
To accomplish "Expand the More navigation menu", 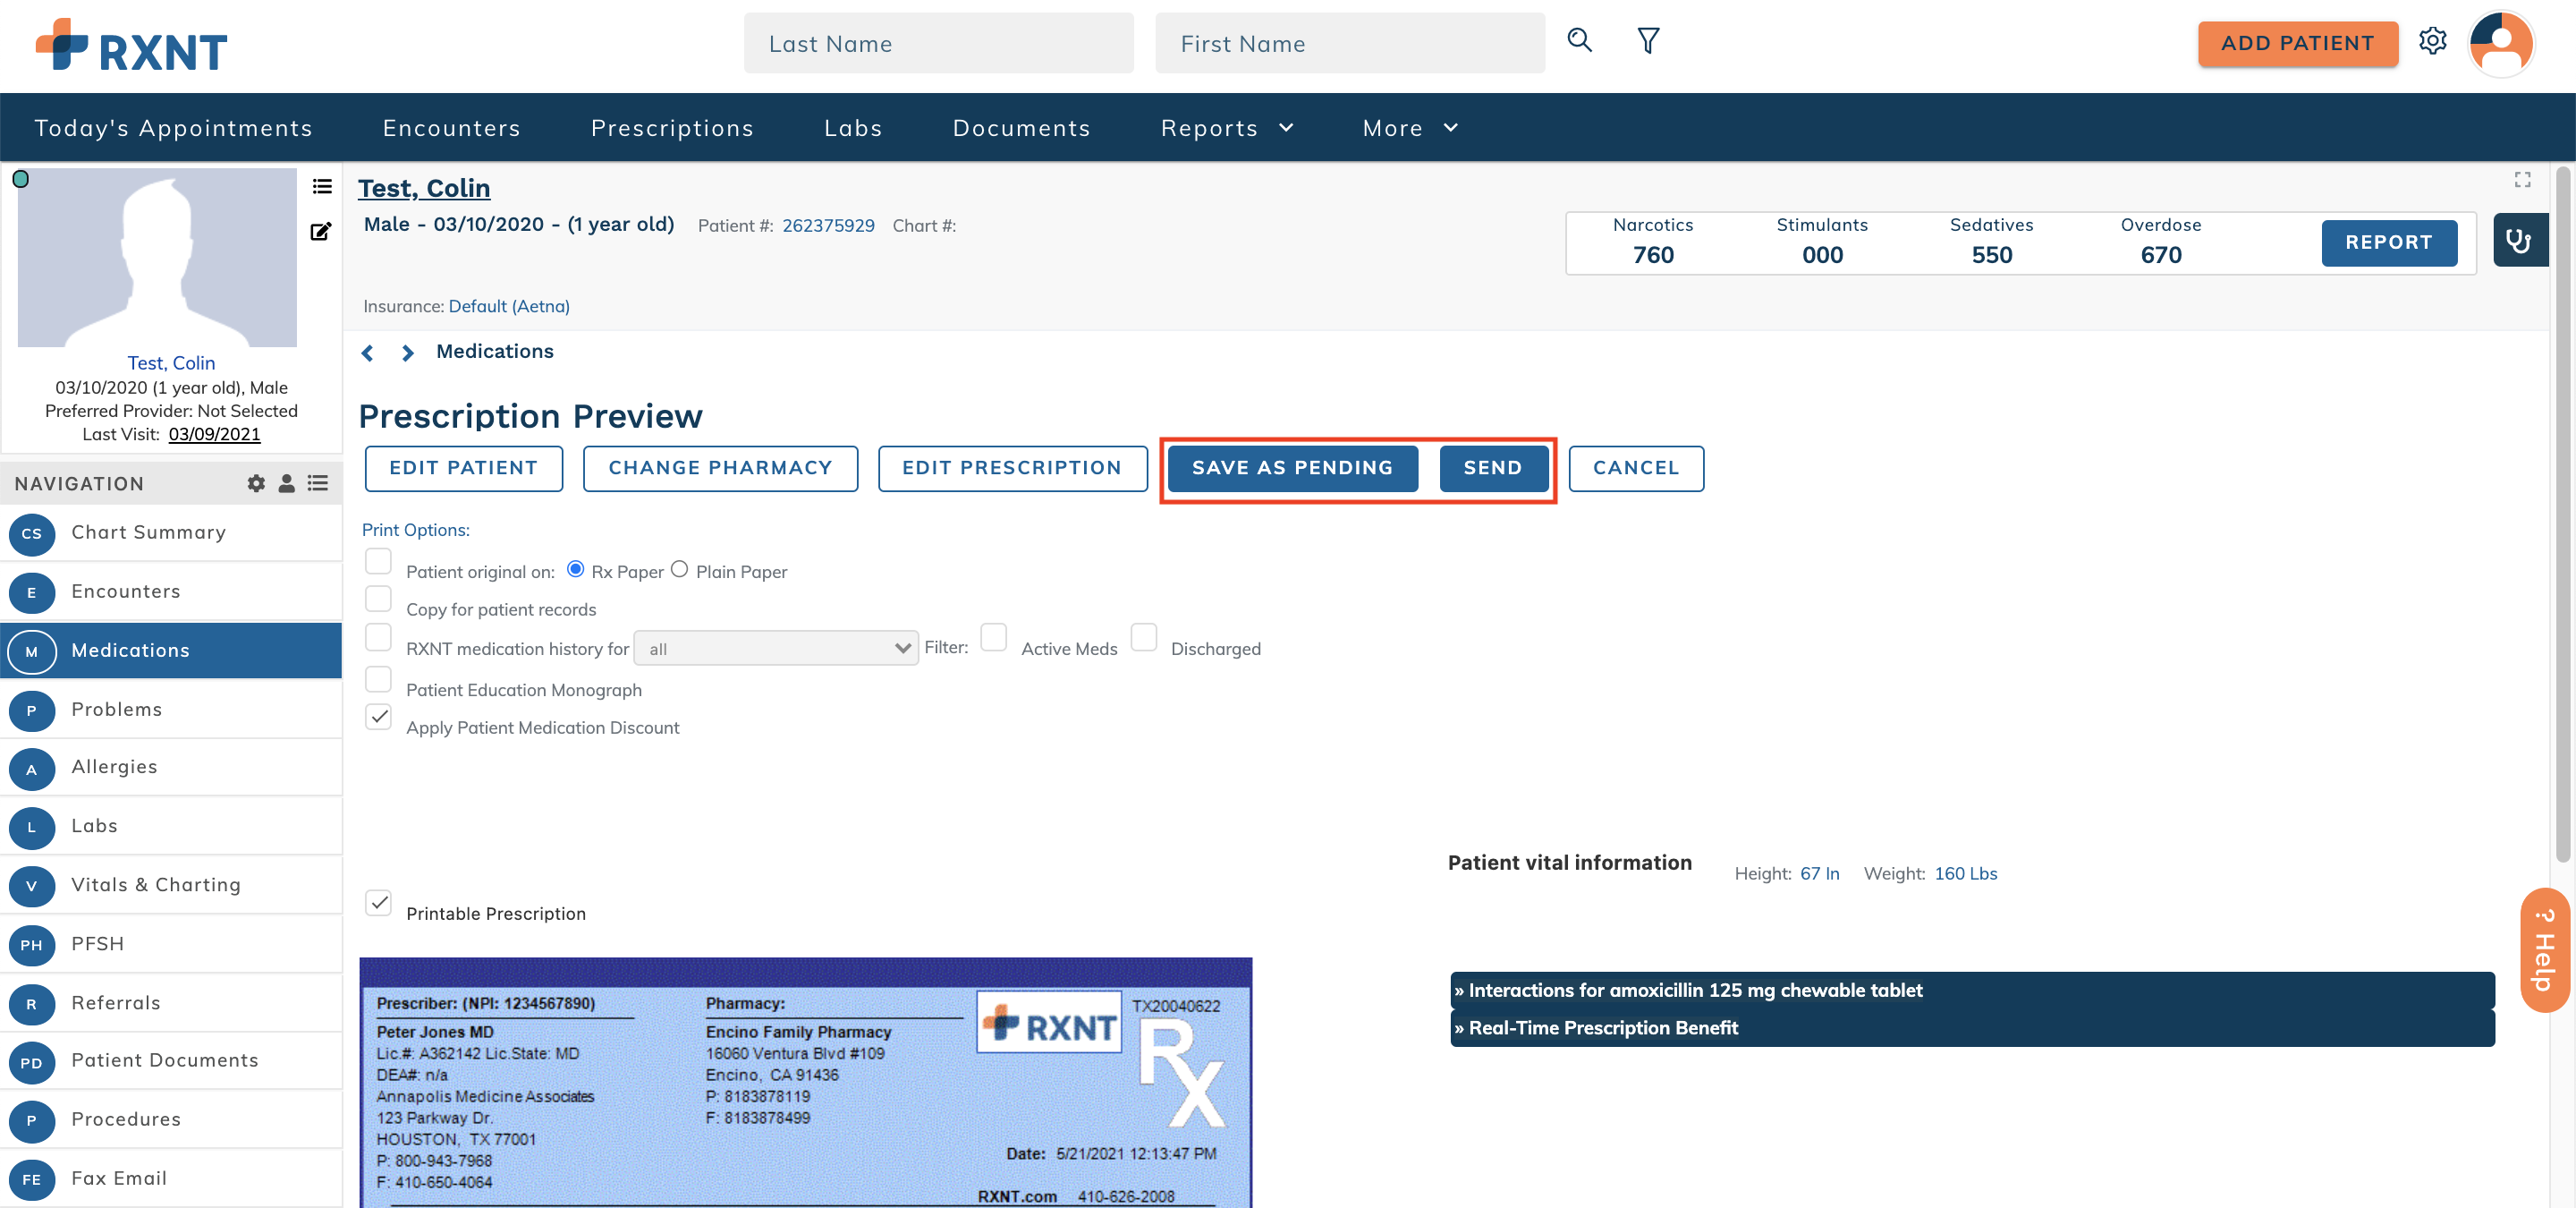I will (x=1408, y=127).
